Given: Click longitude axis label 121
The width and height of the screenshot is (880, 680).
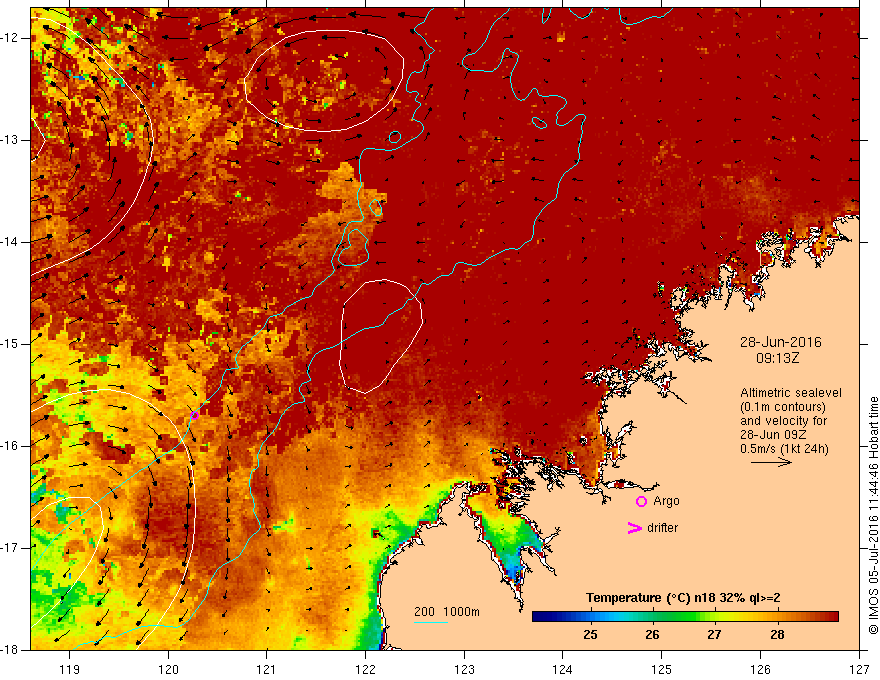Looking at the screenshot, I should 267,669.
